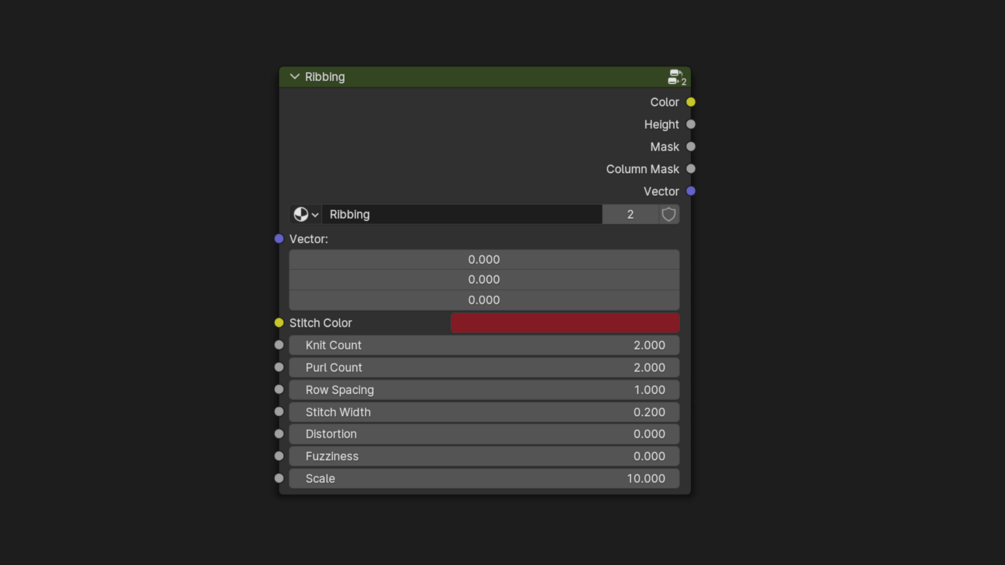Click the Purl Count value field
The width and height of the screenshot is (1005, 565).
coord(484,368)
